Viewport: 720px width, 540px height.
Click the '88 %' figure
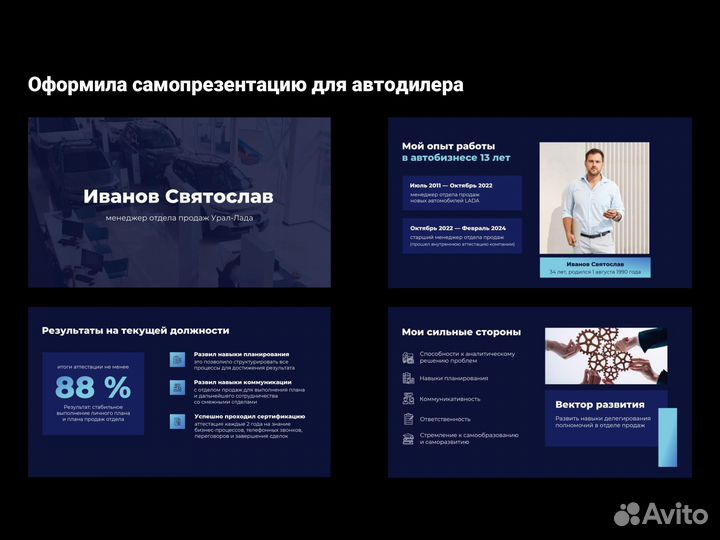coord(93,387)
